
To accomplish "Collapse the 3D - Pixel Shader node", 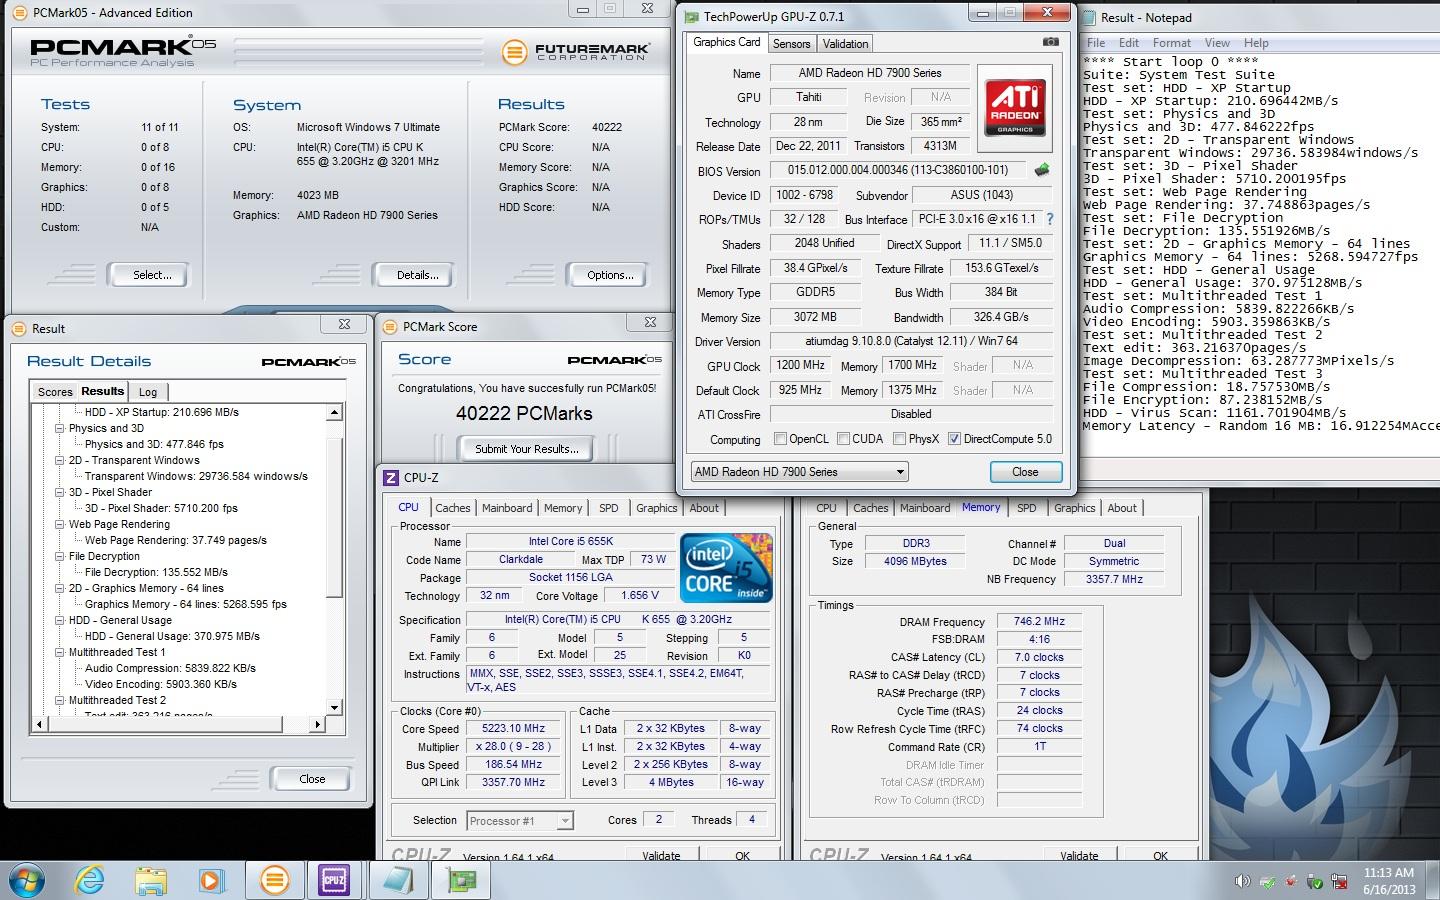I will pyautogui.click(x=60, y=492).
